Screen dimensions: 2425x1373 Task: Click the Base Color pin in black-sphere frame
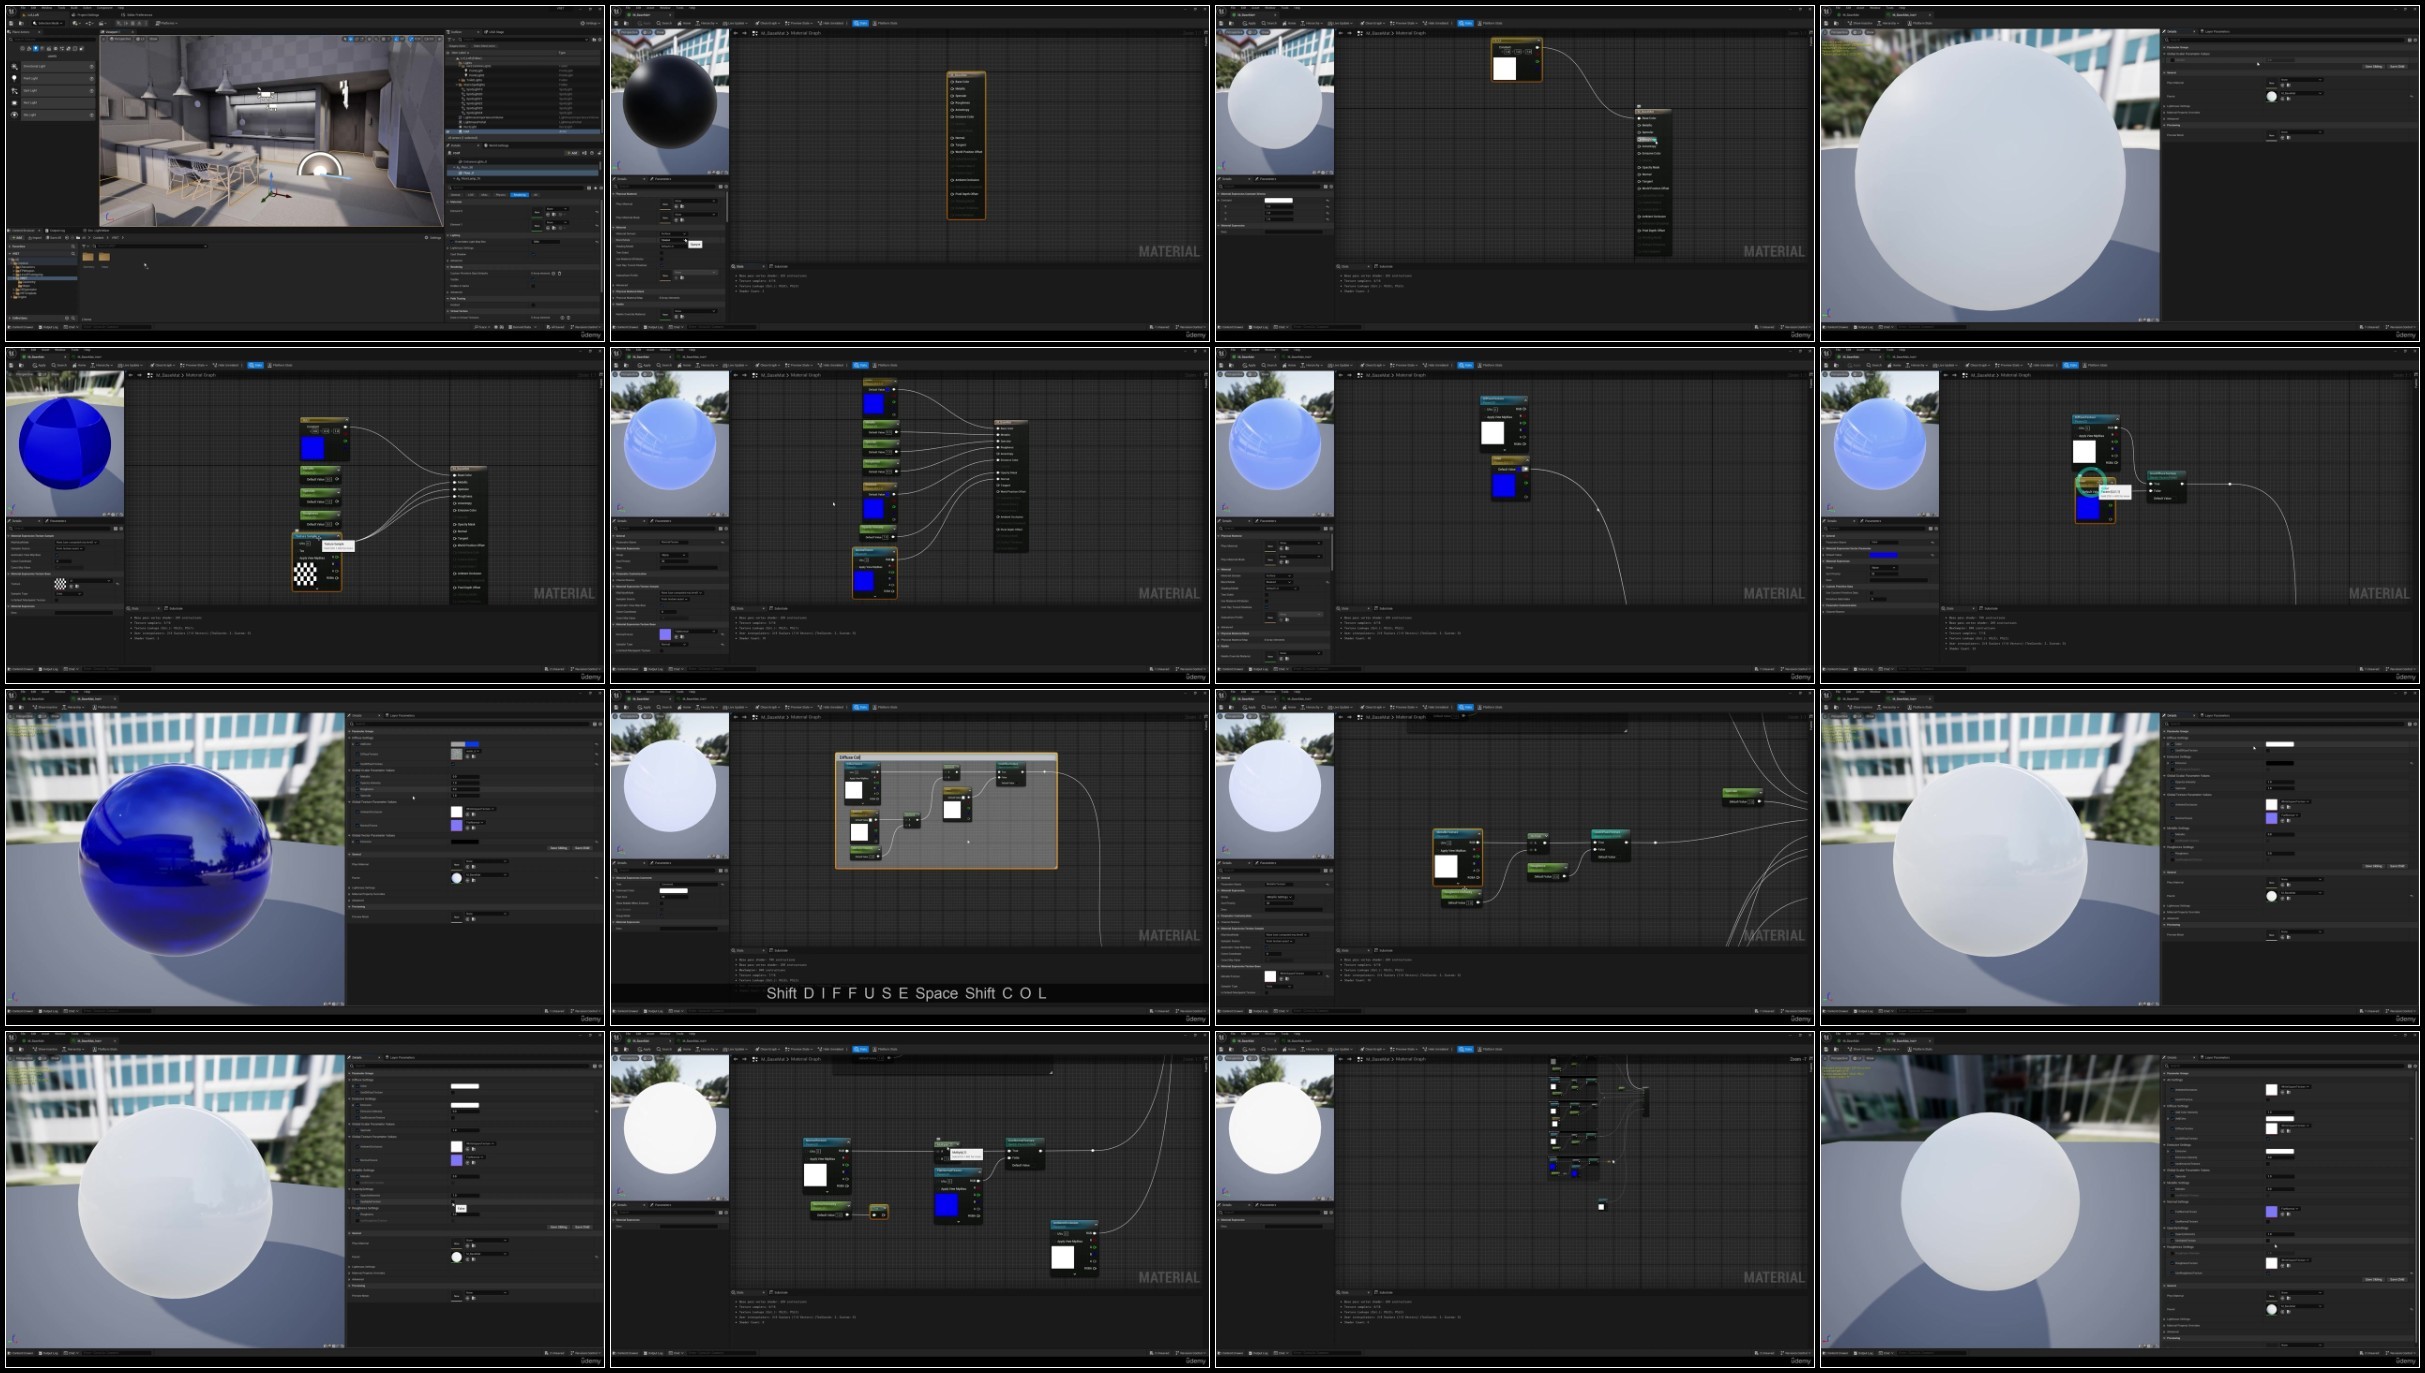pyautogui.click(x=952, y=82)
